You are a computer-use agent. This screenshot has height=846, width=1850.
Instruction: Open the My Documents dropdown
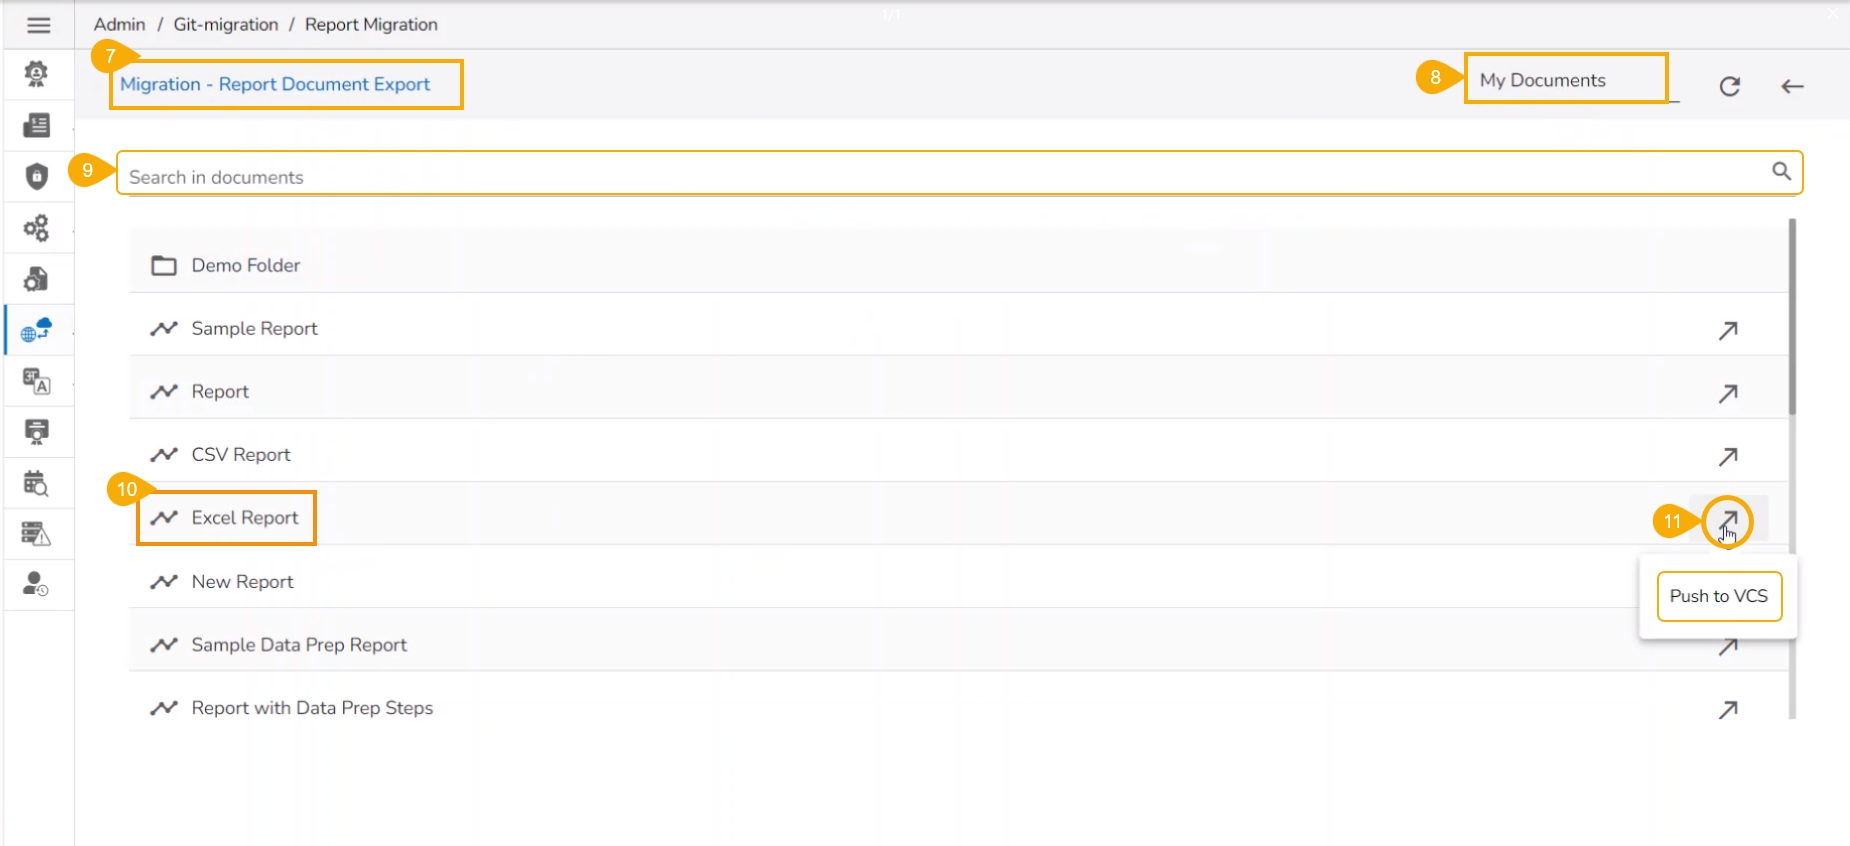1566,80
